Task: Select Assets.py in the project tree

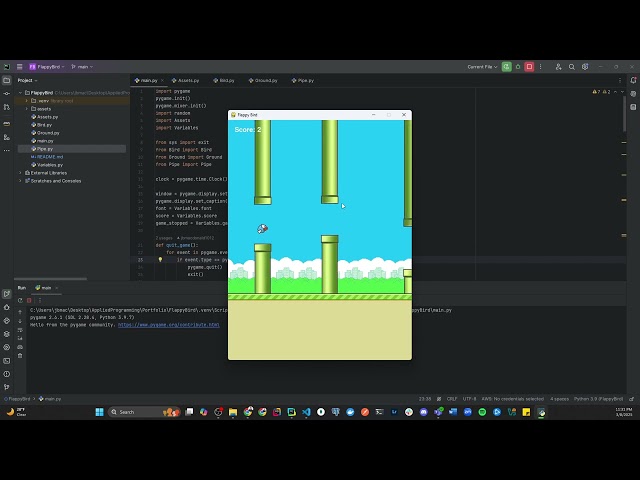Action: click(x=44, y=117)
